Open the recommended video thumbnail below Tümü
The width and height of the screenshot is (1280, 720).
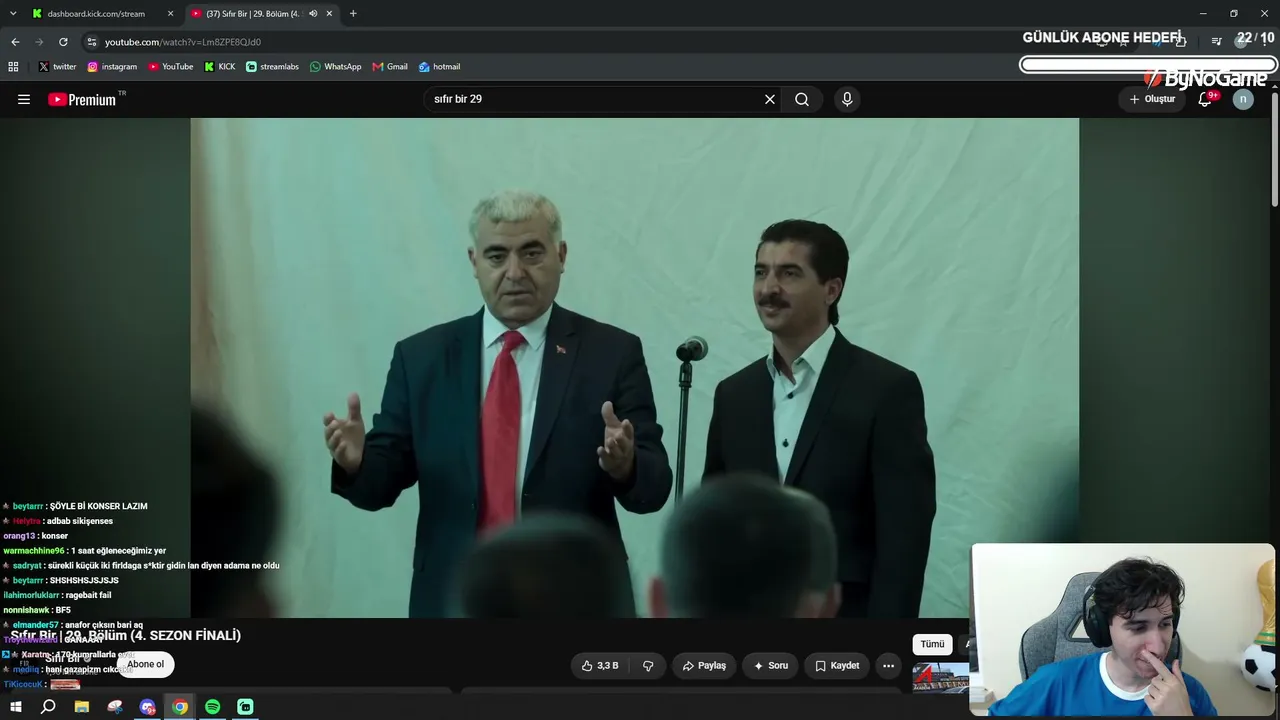coord(940,678)
